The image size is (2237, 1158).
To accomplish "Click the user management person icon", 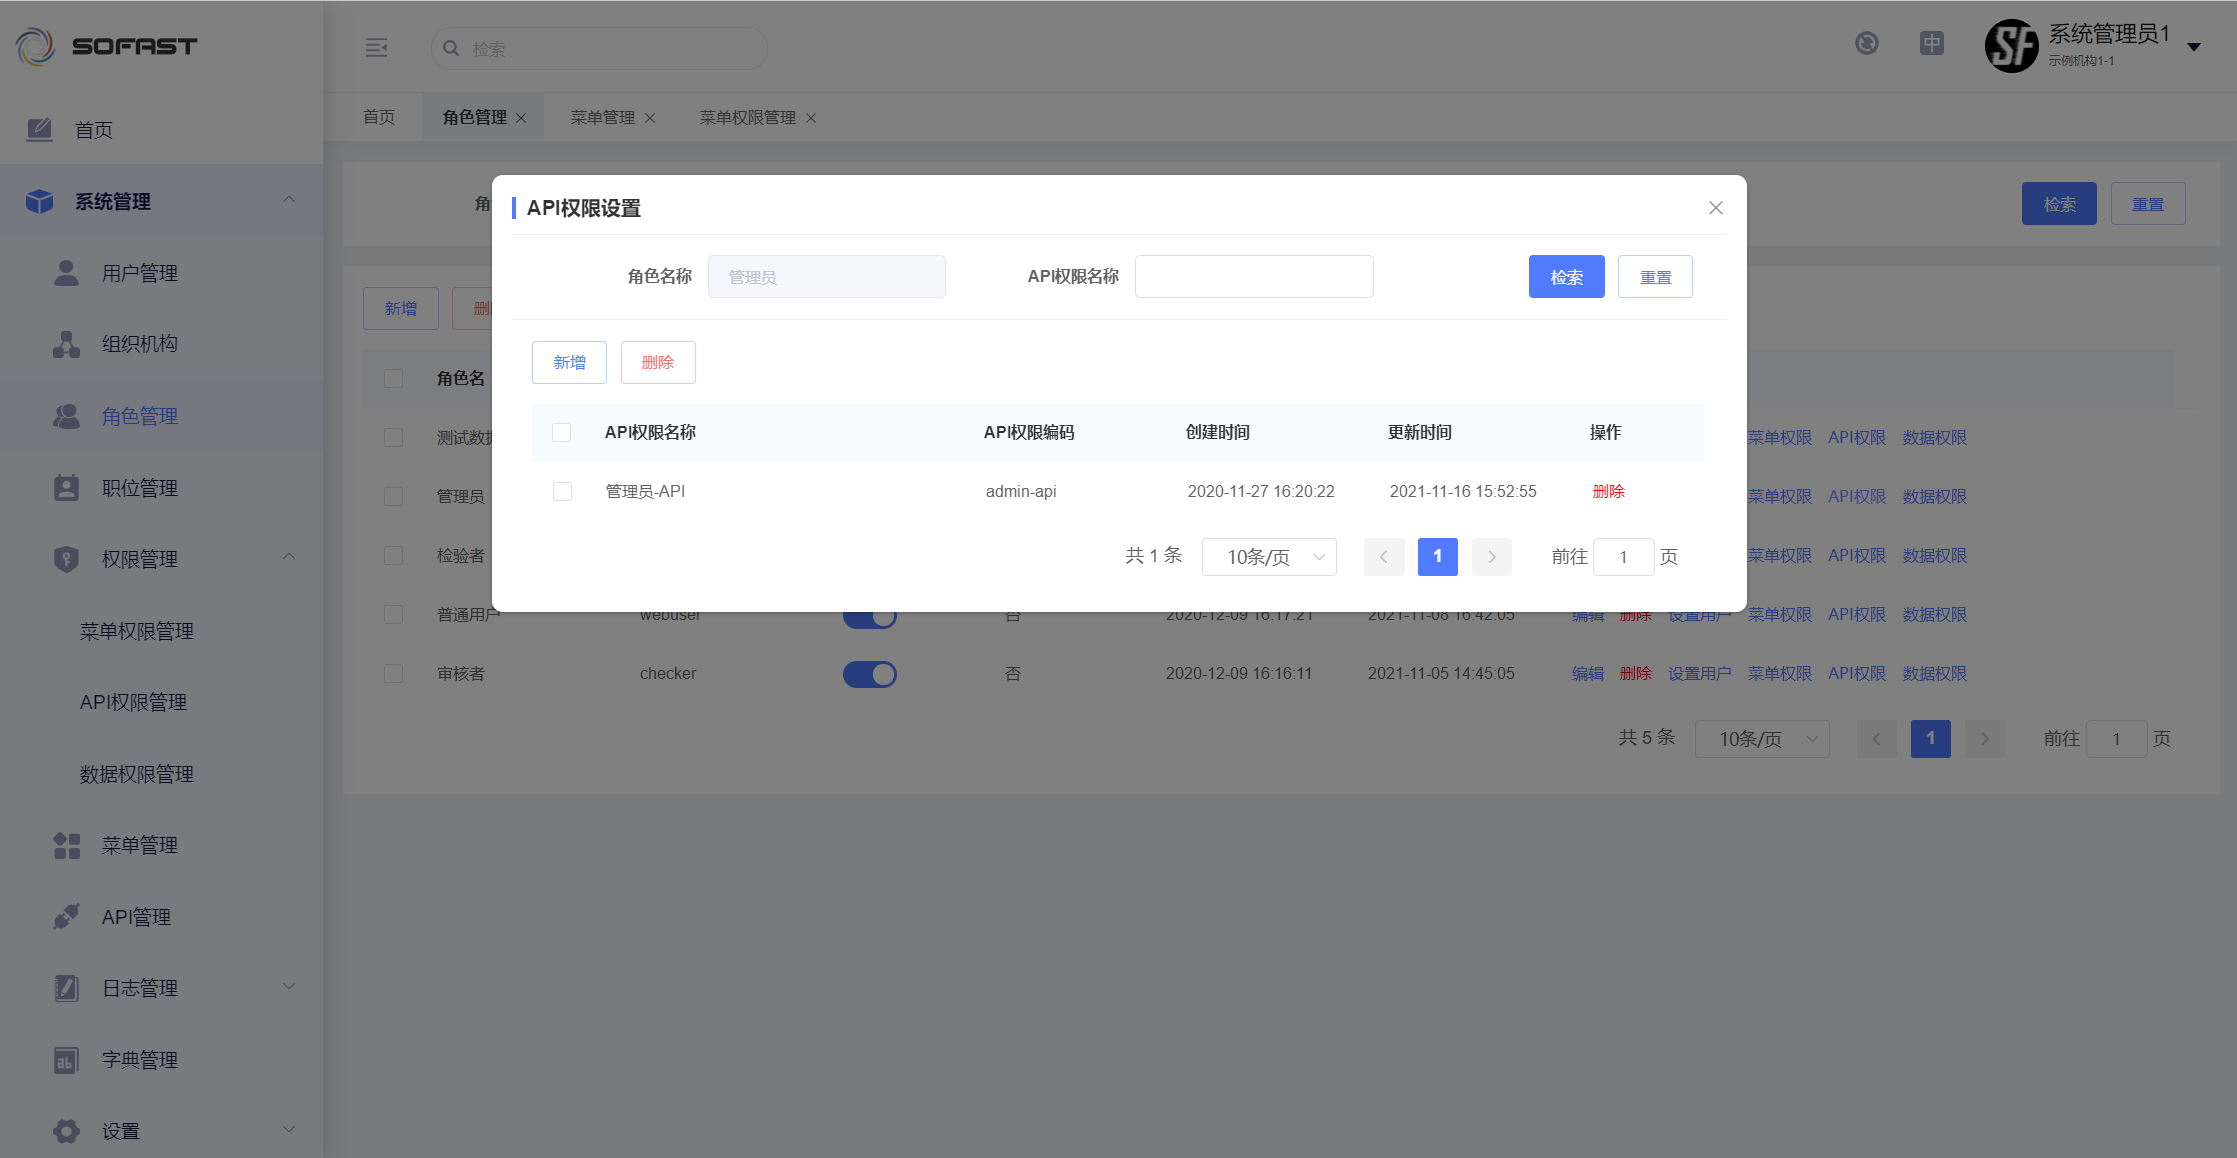I will (x=66, y=273).
